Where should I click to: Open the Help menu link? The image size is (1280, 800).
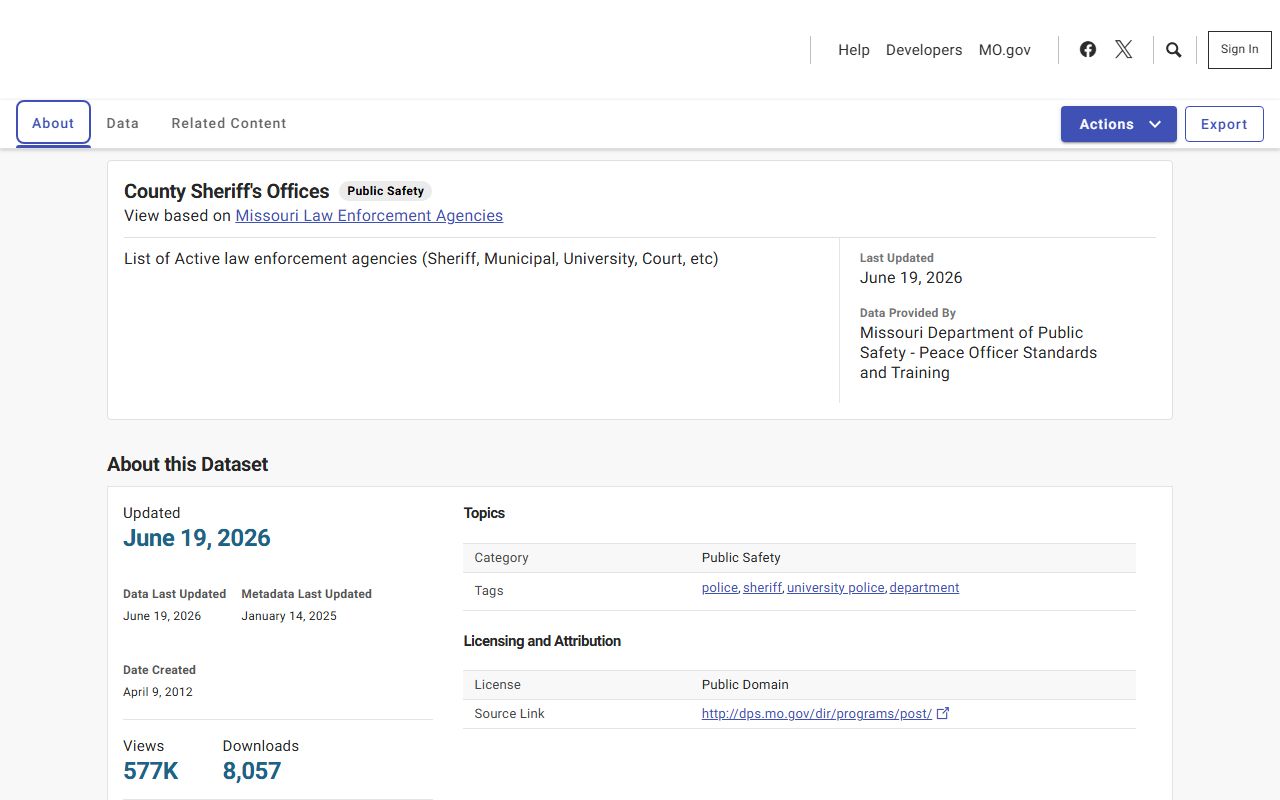pos(854,50)
